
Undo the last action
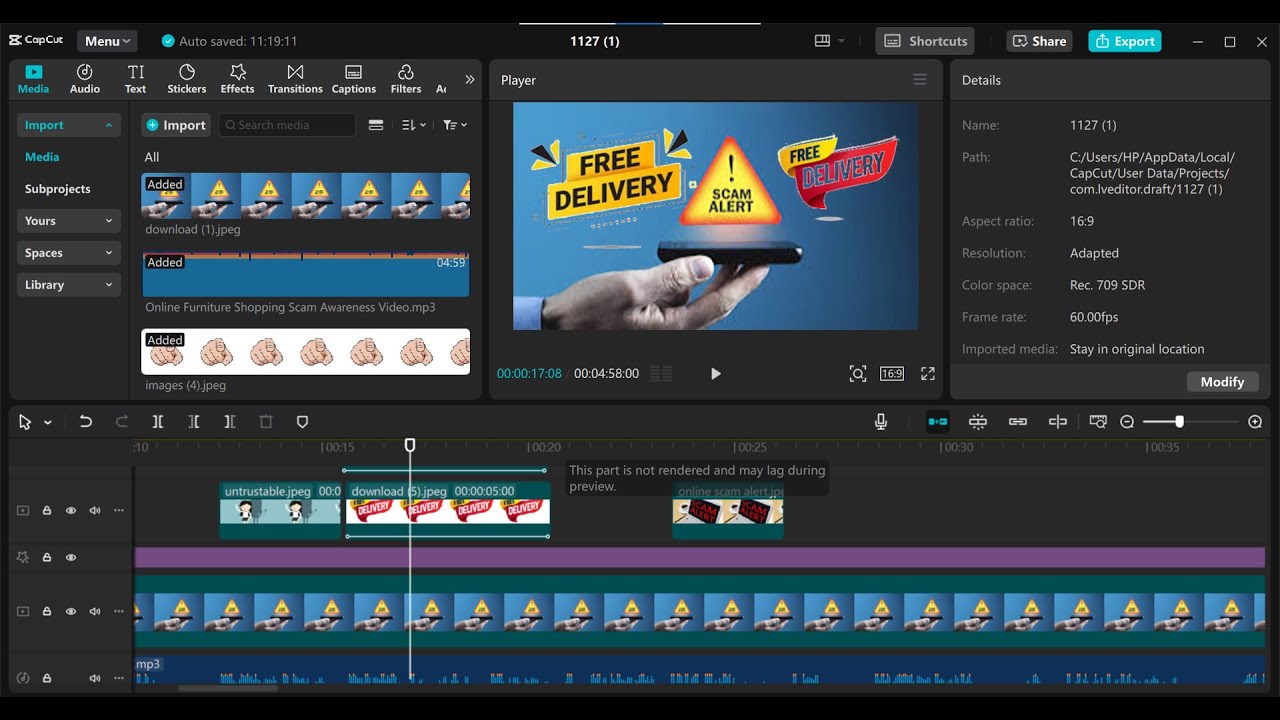(86, 422)
